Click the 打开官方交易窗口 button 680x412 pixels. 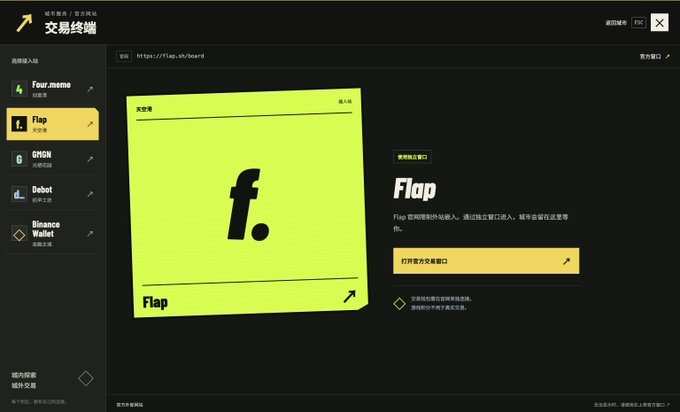tap(486, 261)
